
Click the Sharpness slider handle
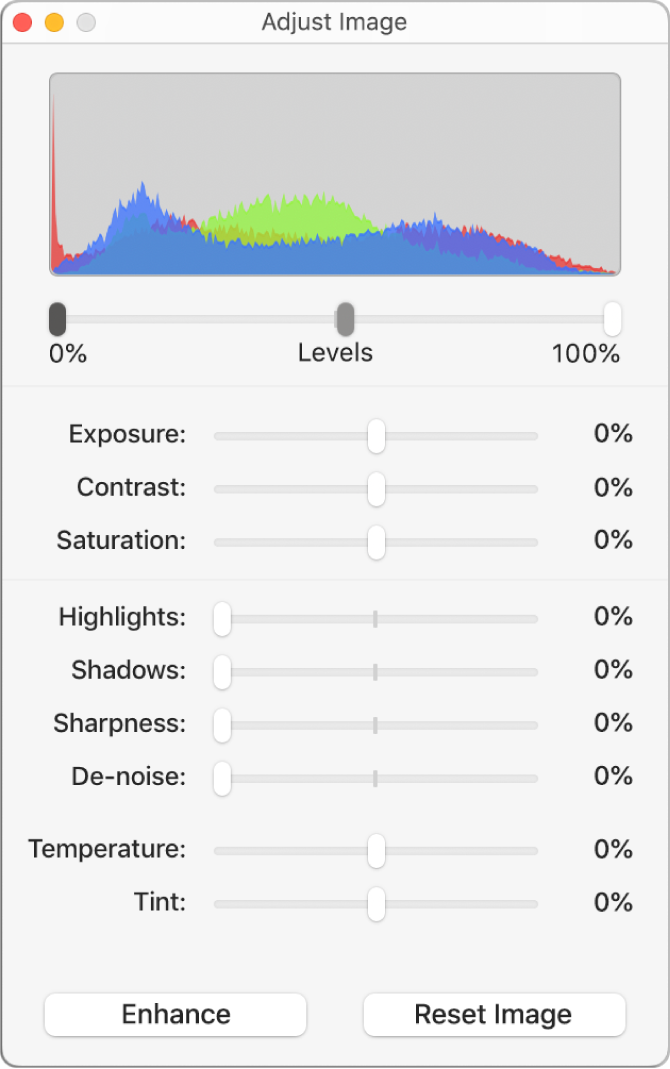pos(222,724)
